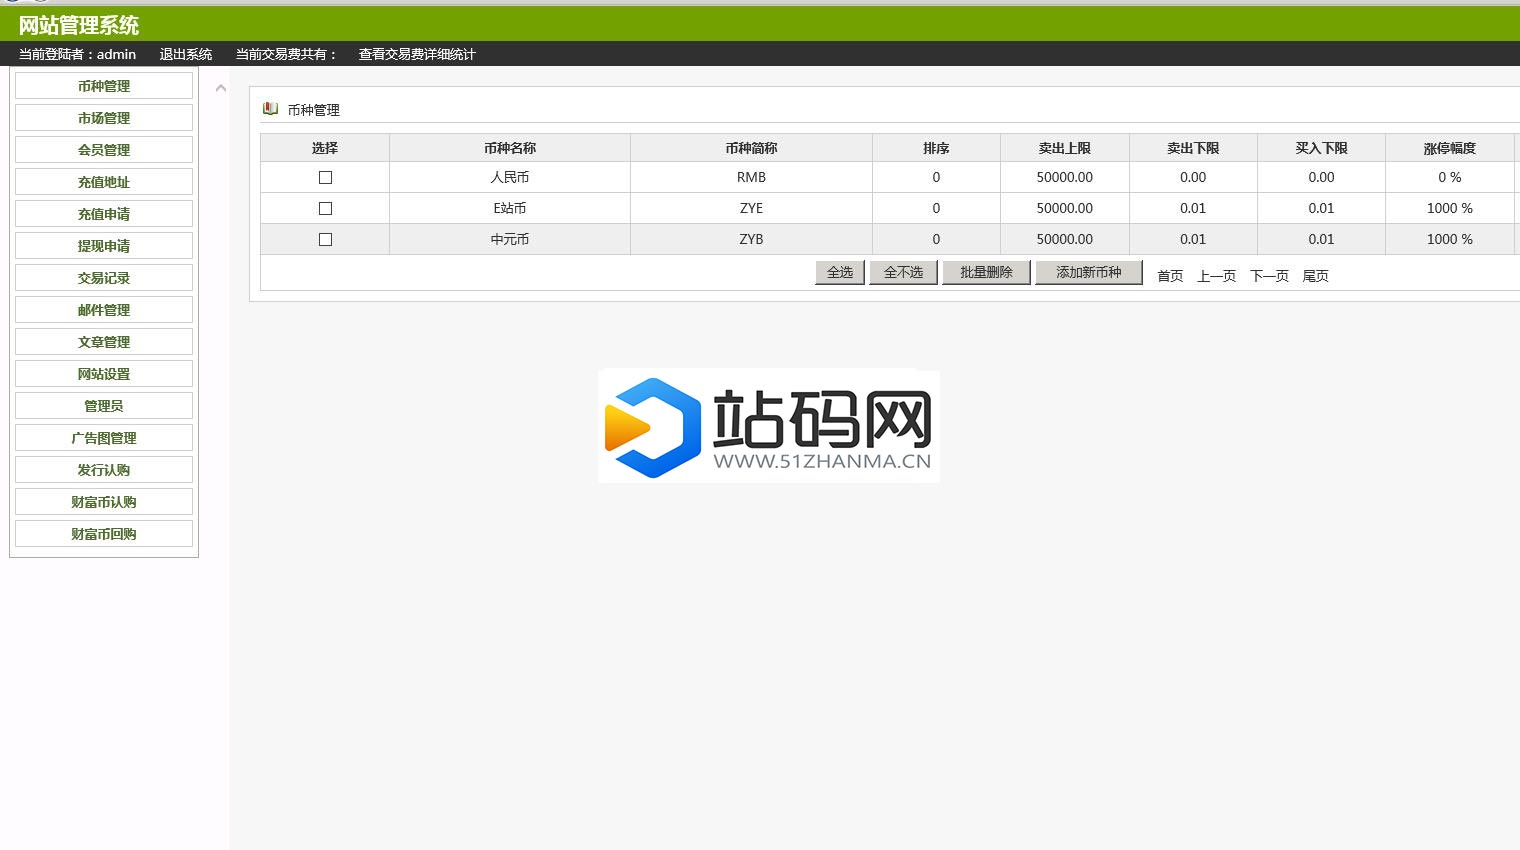
Task: Click 50000.00 in the 人民币 row
Action: [1065, 177]
